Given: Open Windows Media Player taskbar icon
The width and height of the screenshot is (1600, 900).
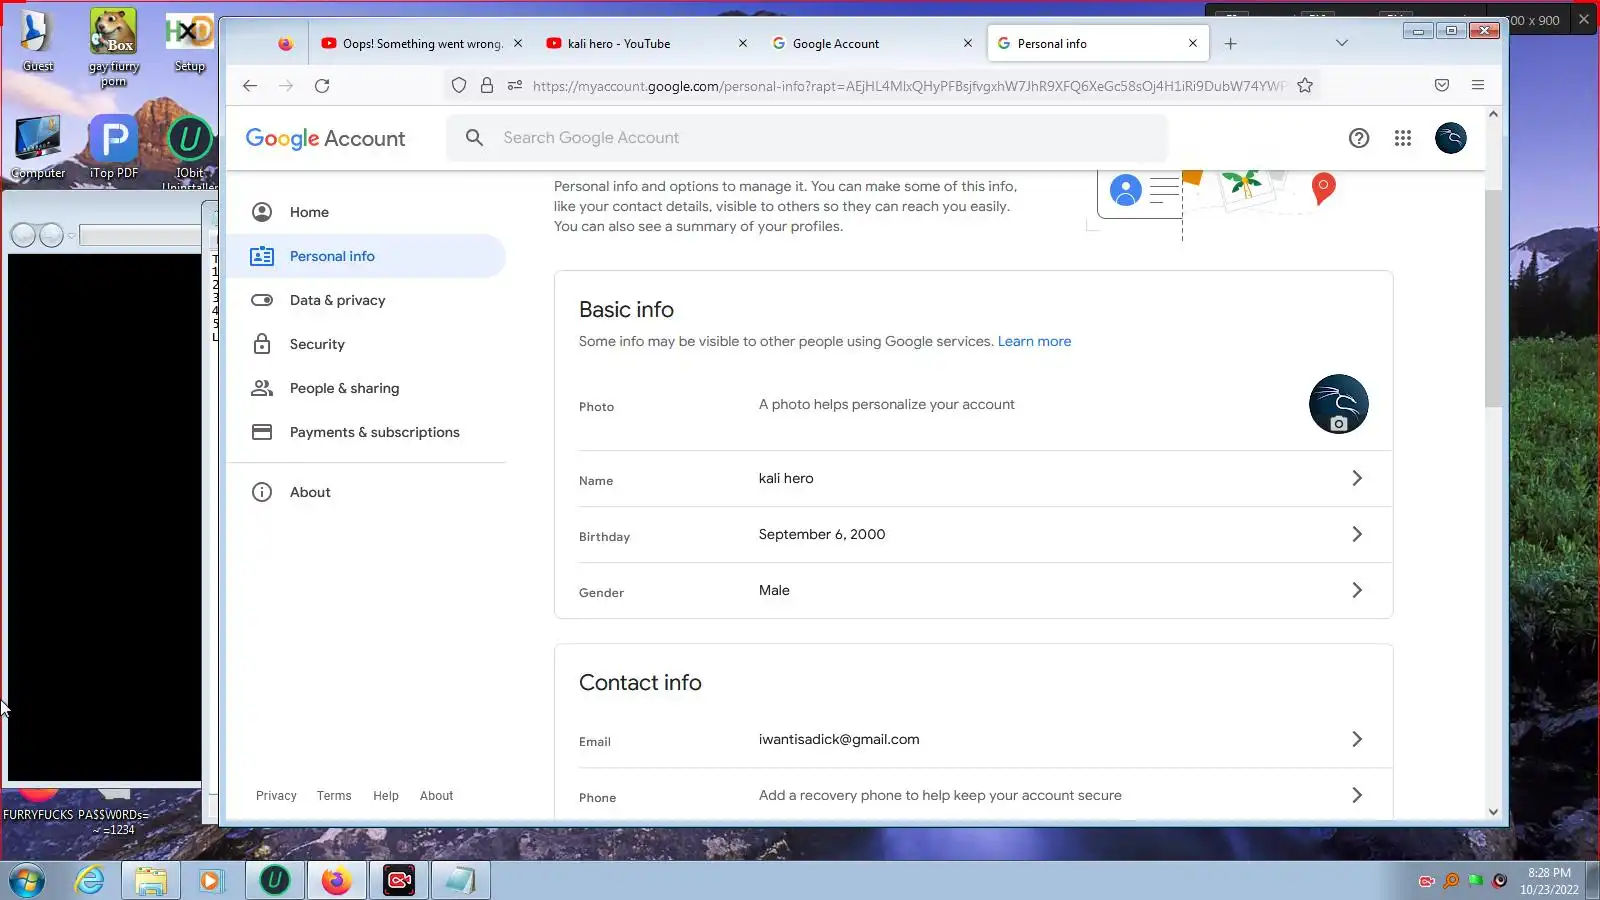Looking at the screenshot, I should pyautogui.click(x=210, y=880).
